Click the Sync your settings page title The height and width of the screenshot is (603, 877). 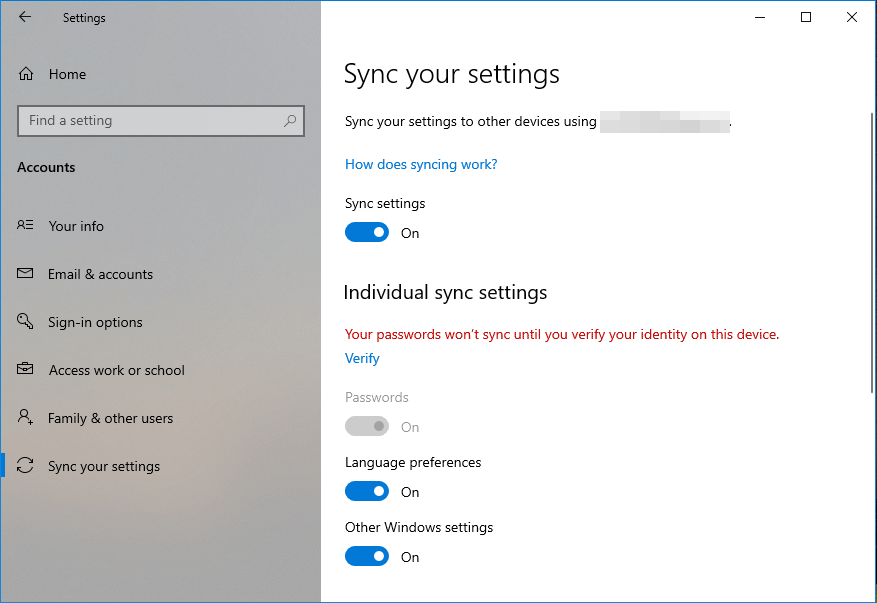click(x=451, y=74)
